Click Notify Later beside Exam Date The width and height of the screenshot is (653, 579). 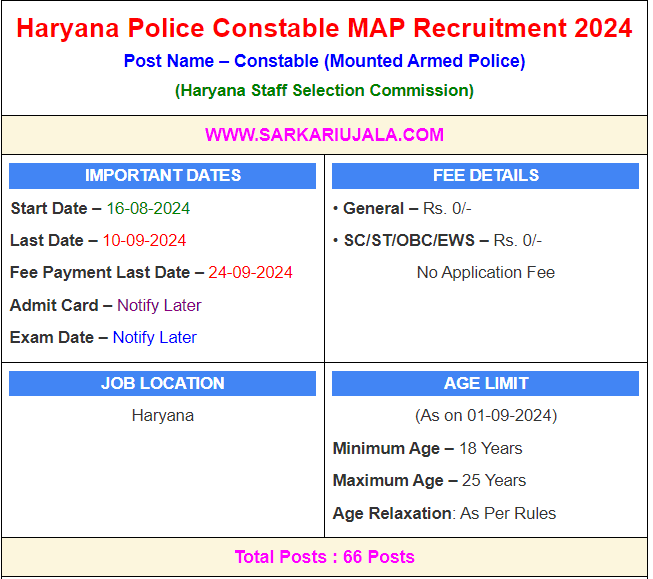[x=154, y=337]
